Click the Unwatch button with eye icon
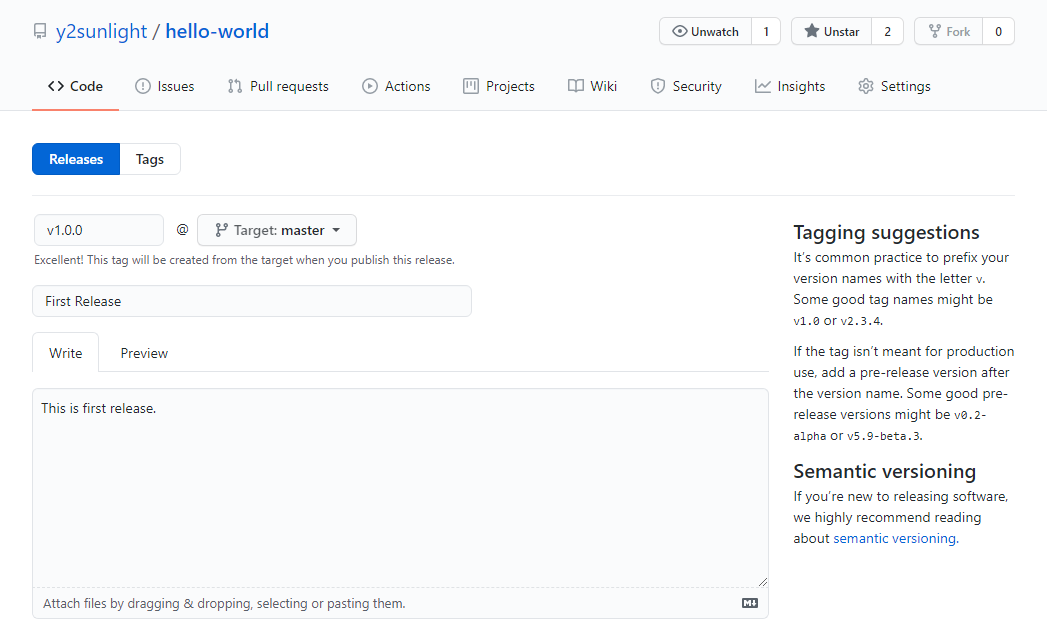The width and height of the screenshot is (1047, 626). coord(705,32)
